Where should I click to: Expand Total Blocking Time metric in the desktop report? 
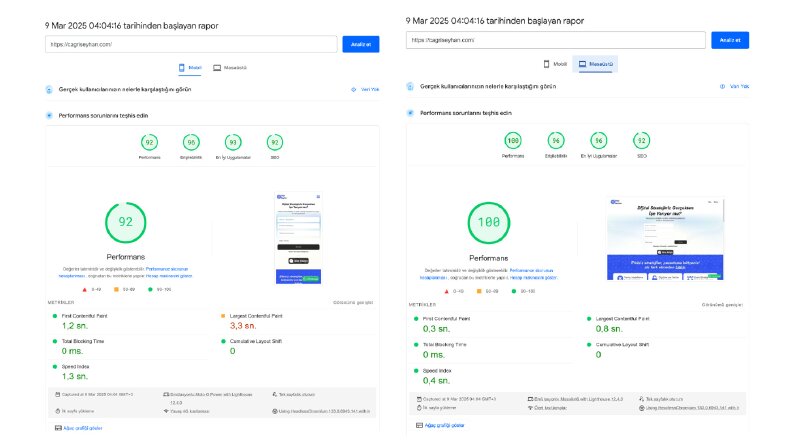(x=492, y=350)
